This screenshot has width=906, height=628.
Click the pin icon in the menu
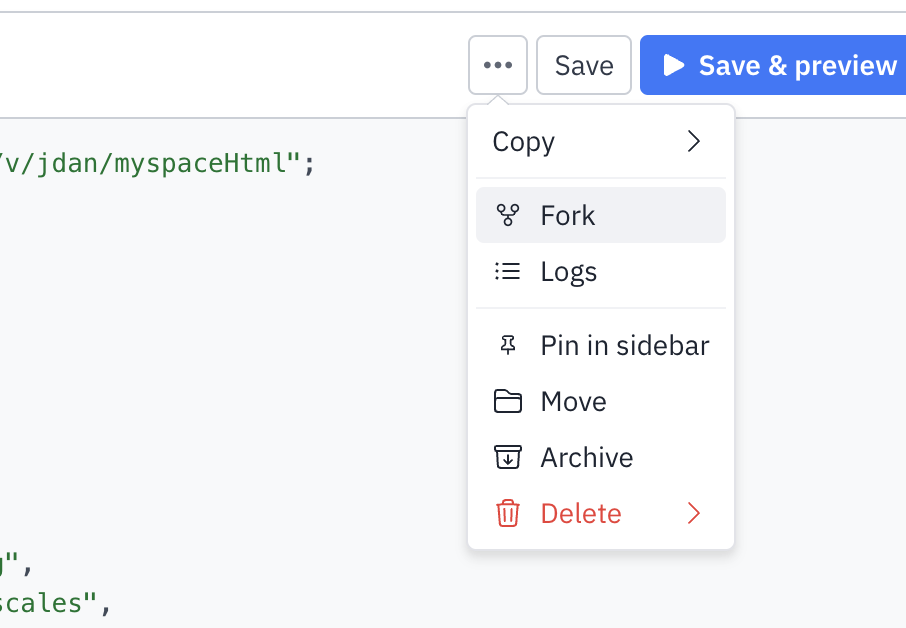508,345
